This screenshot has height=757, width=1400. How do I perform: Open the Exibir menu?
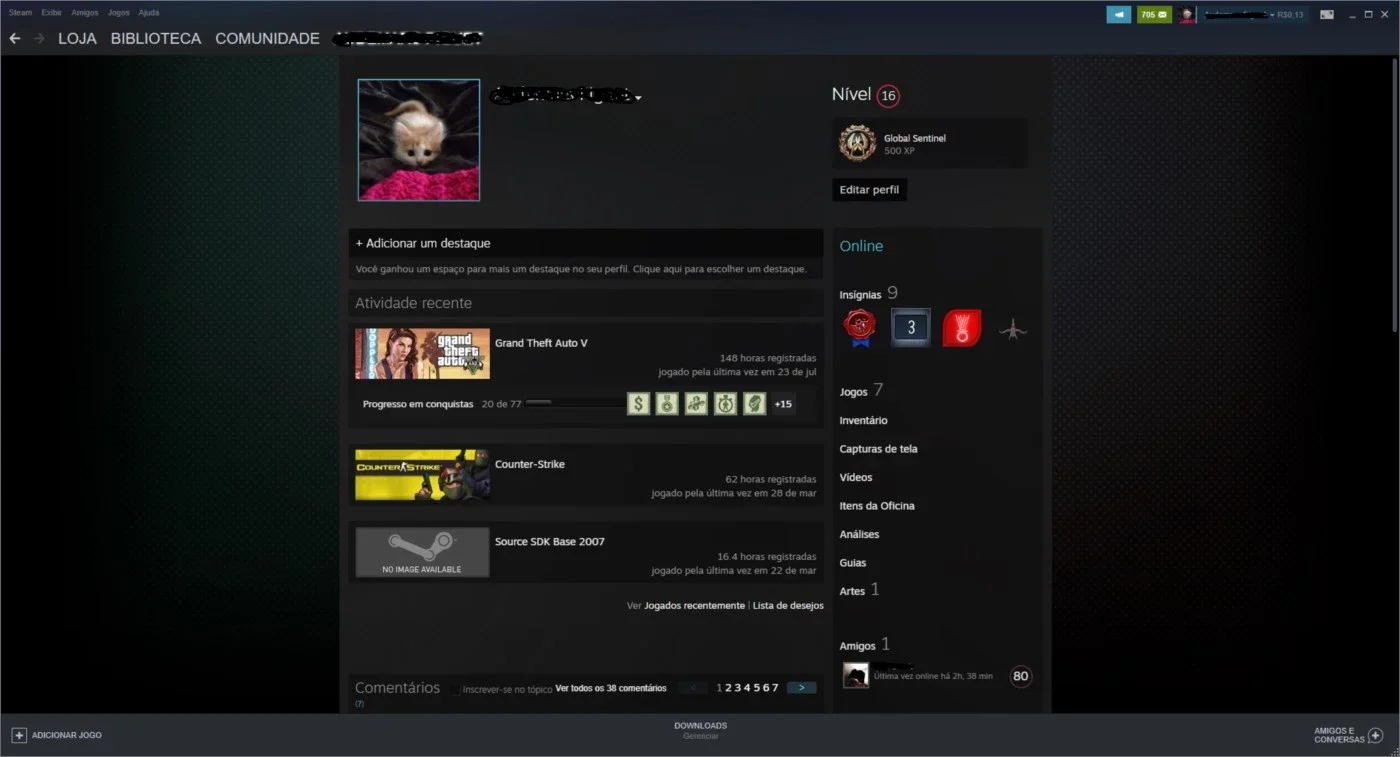coord(52,13)
